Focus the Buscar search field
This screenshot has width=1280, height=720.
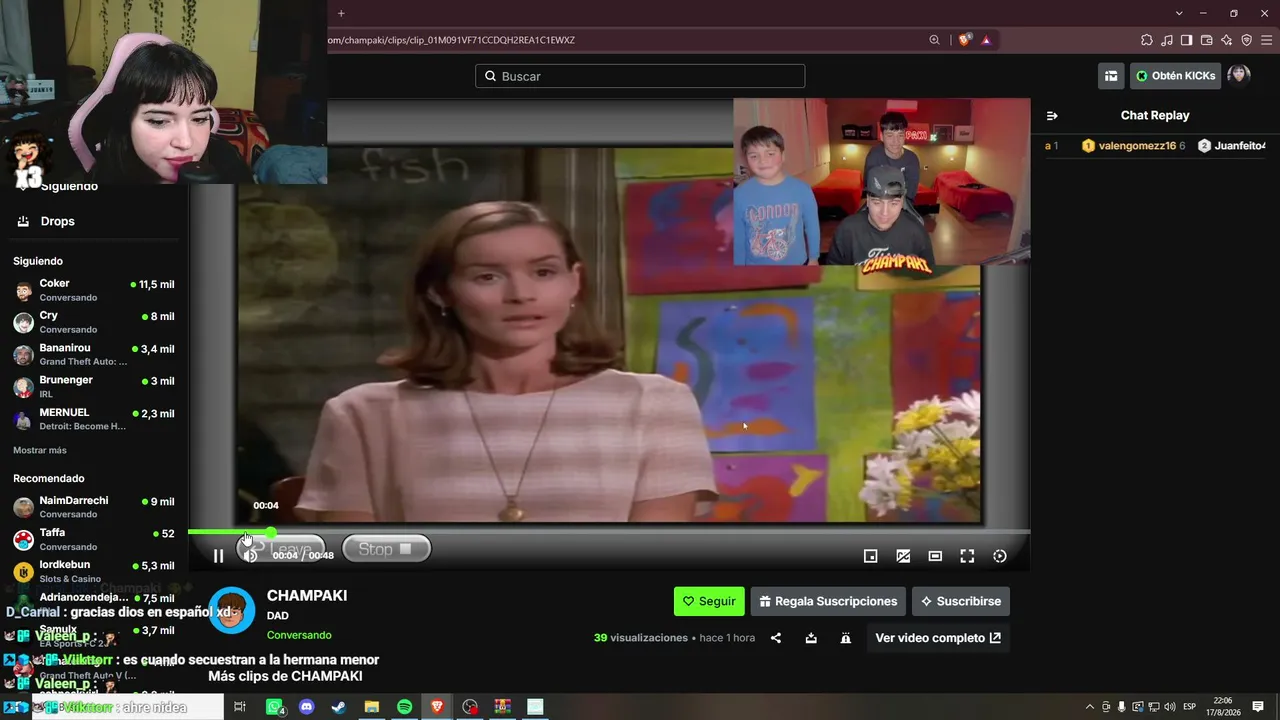(640, 76)
